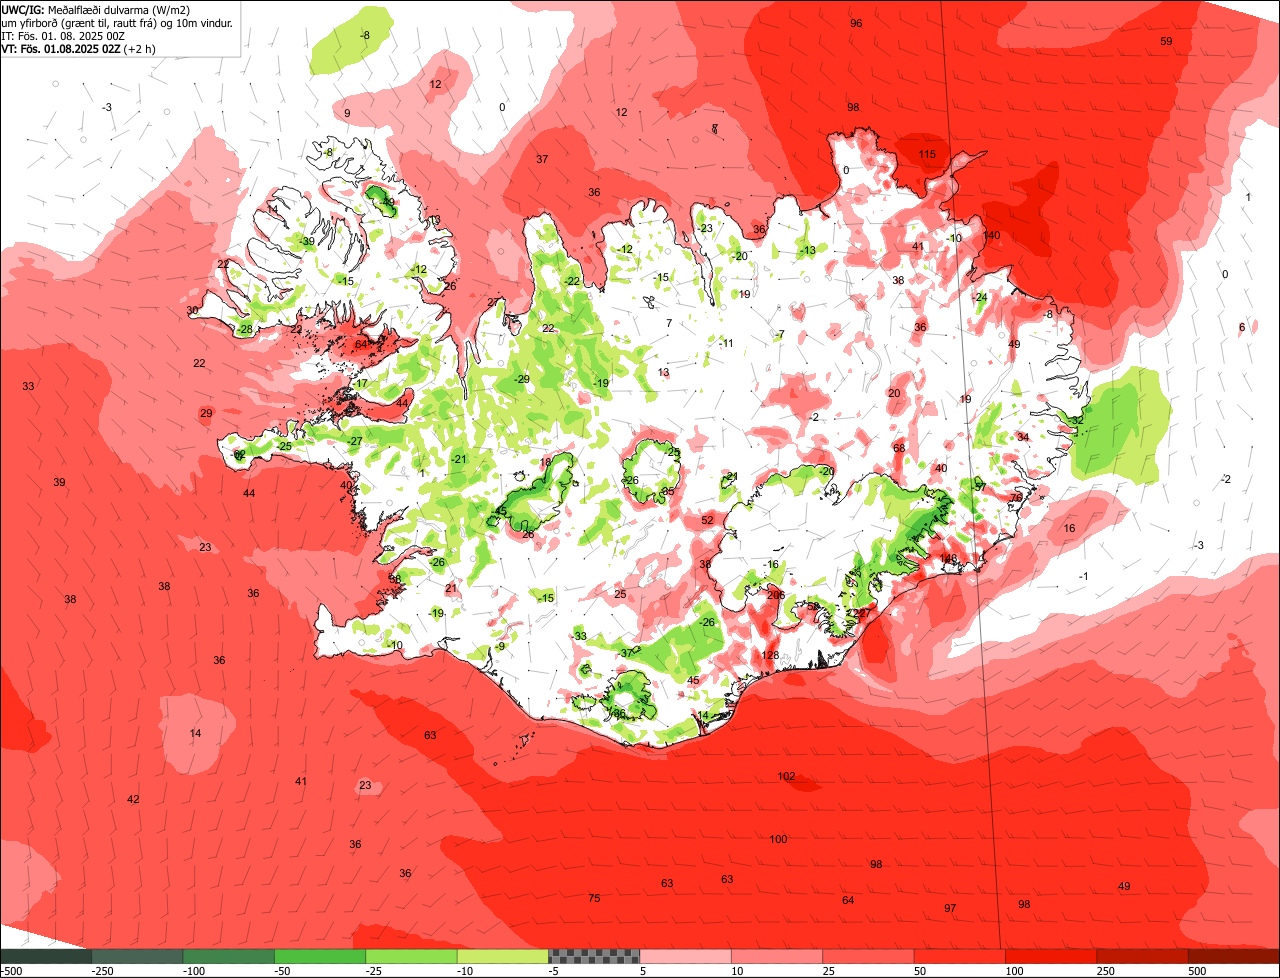Viewport: 1280px width, 978px height.
Task: Click the dark red swatch between 250 and 500
Action: pos(1142,956)
